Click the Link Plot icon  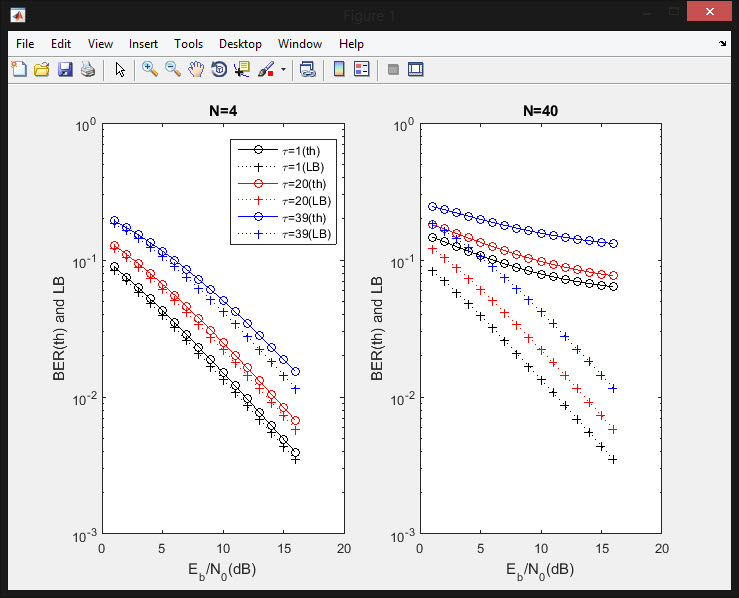tap(307, 69)
